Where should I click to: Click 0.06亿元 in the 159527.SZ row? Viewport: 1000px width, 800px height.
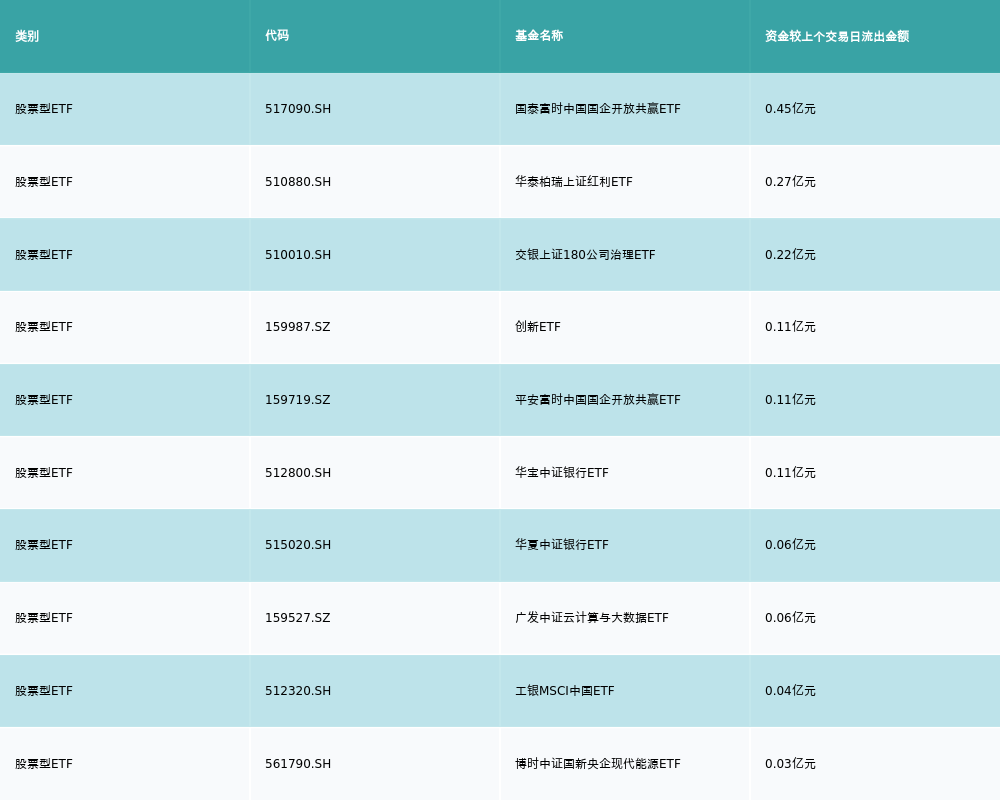click(x=790, y=618)
